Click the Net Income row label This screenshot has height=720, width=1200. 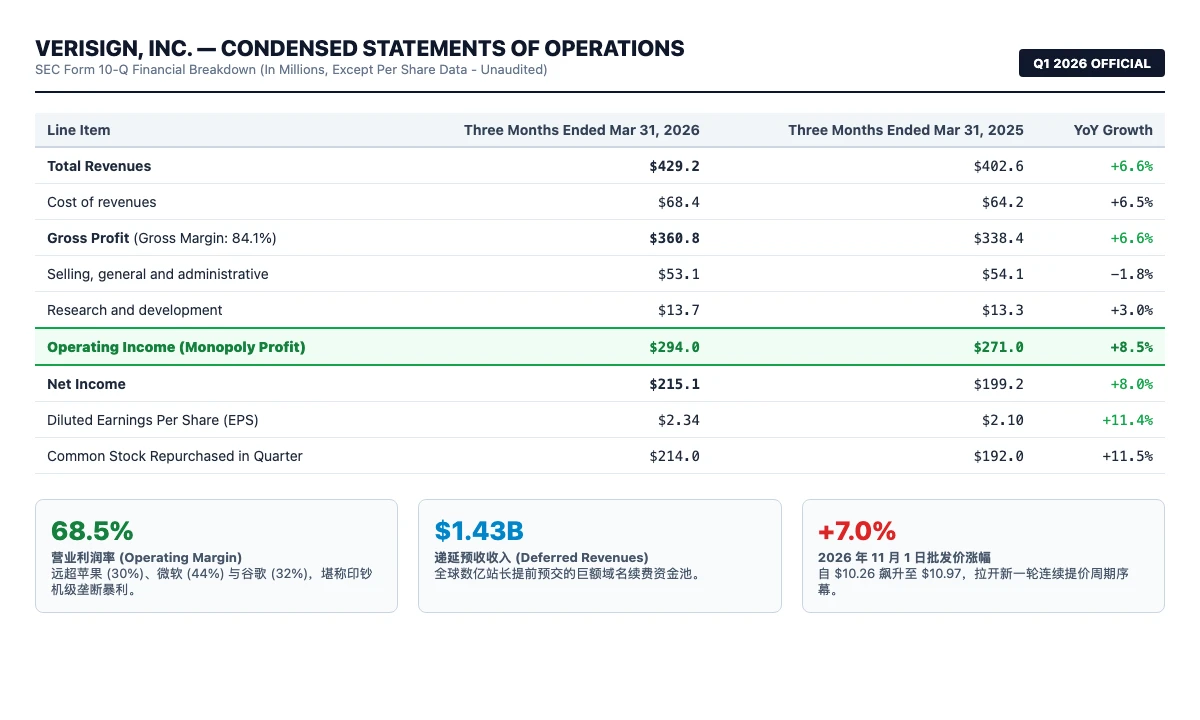click(86, 384)
